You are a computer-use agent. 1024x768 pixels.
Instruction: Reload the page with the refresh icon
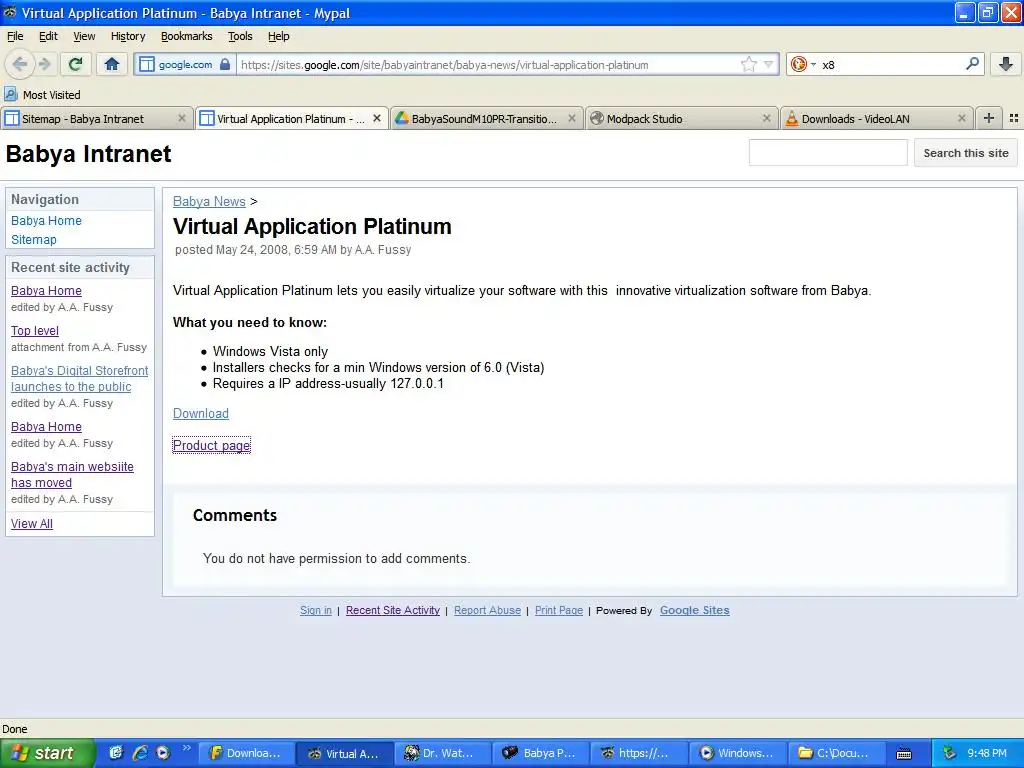pos(76,64)
